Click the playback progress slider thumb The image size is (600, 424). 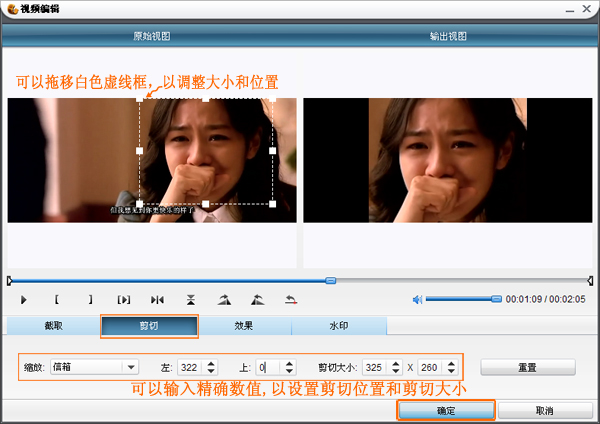[331, 280]
